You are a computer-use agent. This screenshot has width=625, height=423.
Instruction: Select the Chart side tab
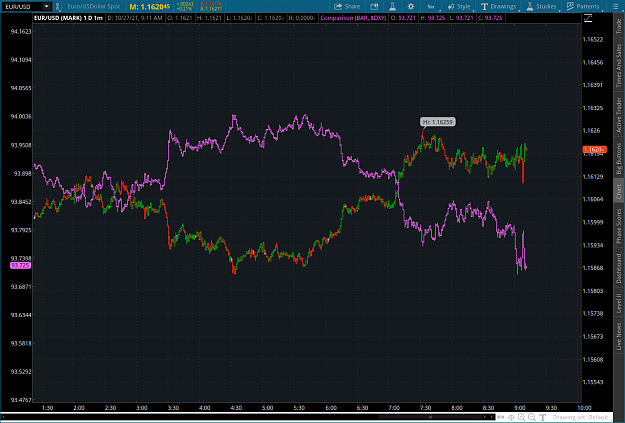point(619,192)
